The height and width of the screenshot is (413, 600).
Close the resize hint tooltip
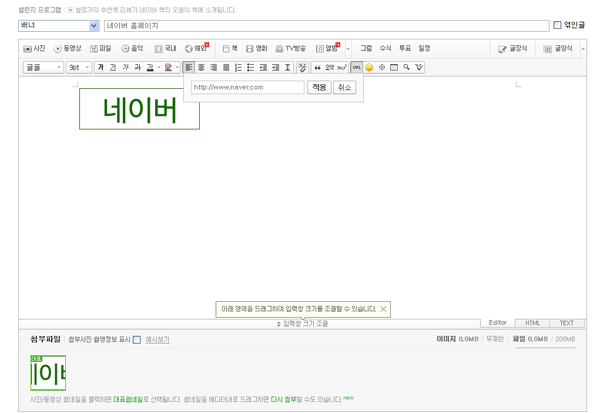pos(383,309)
